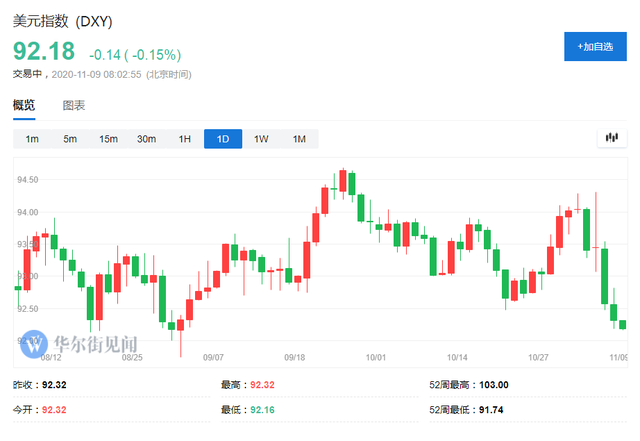640x441 pixels.
Task: Select the 1H interval
Action: coord(184,139)
